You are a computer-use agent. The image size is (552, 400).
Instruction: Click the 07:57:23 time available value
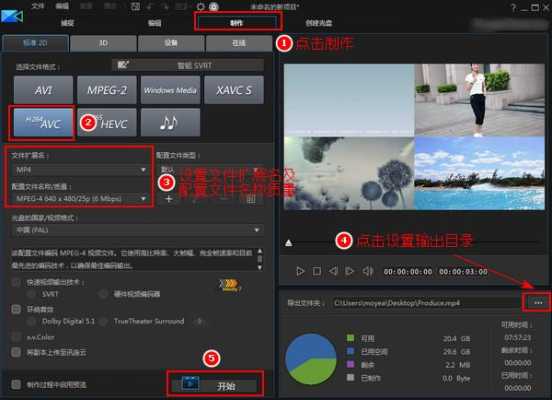point(517,337)
